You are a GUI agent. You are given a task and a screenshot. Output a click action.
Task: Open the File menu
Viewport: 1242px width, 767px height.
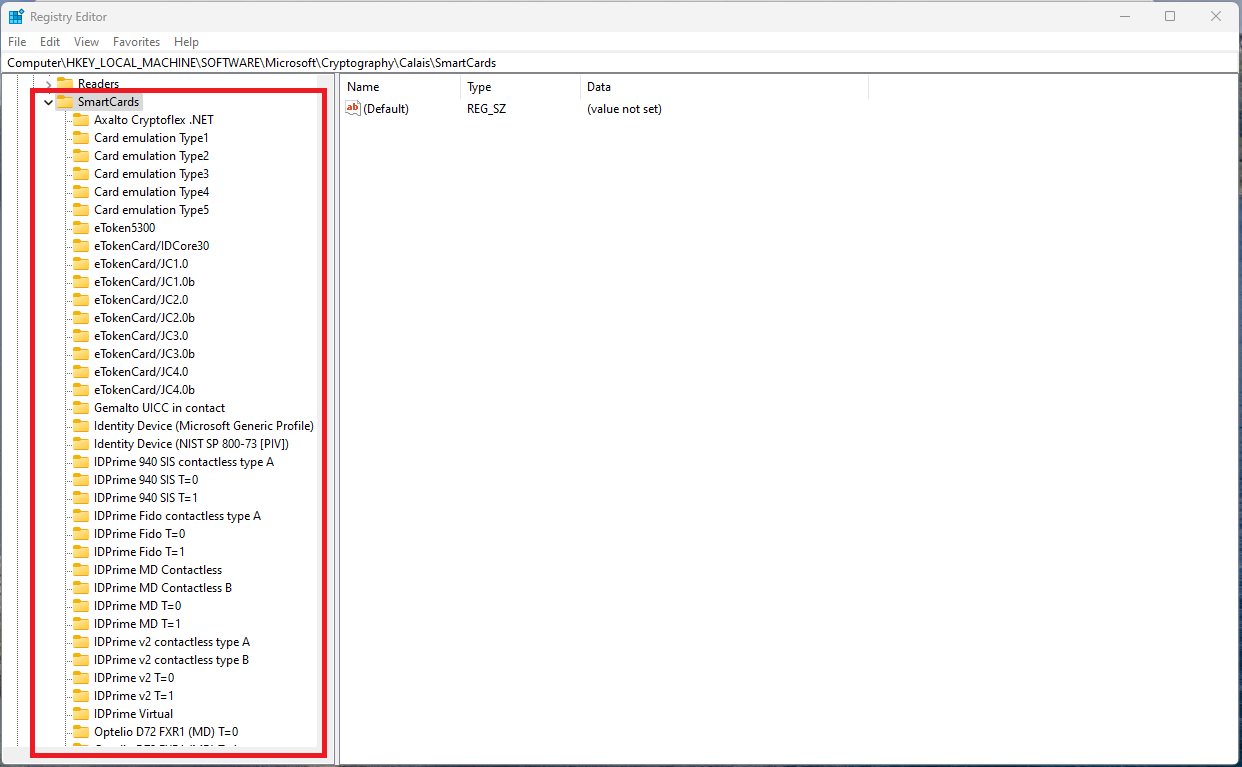(x=17, y=42)
